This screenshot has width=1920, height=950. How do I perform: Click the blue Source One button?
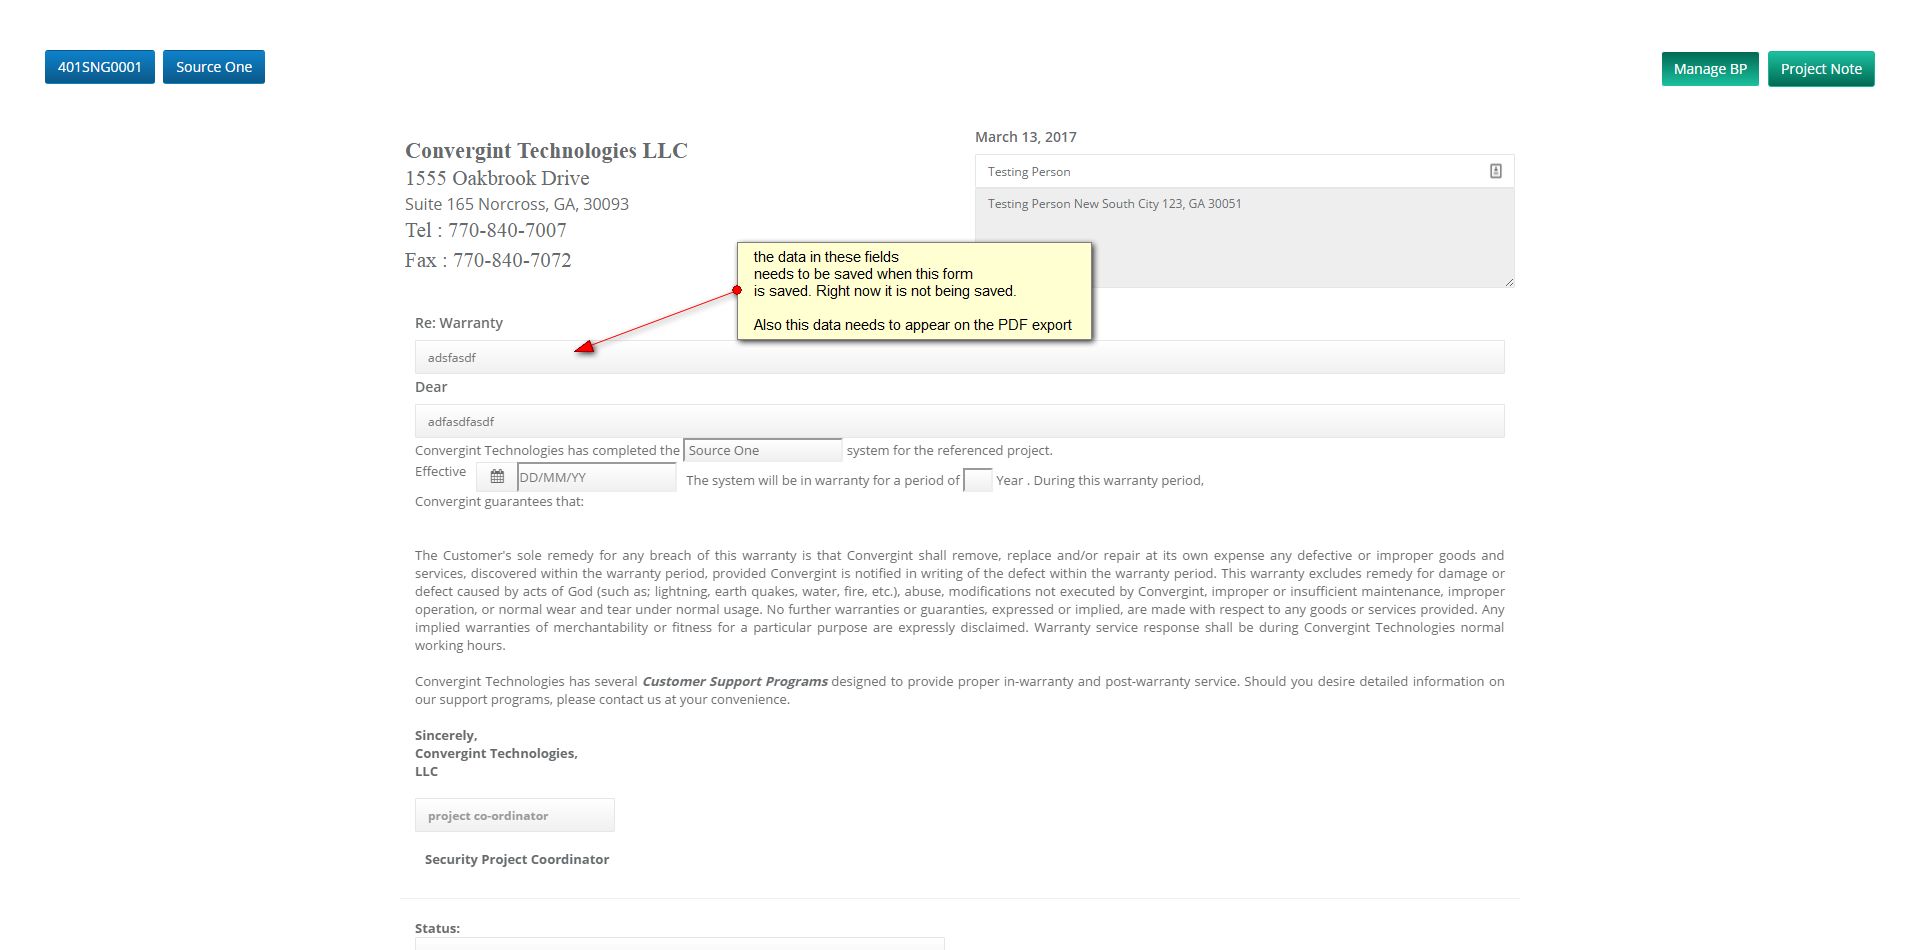[x=214, y=67]
